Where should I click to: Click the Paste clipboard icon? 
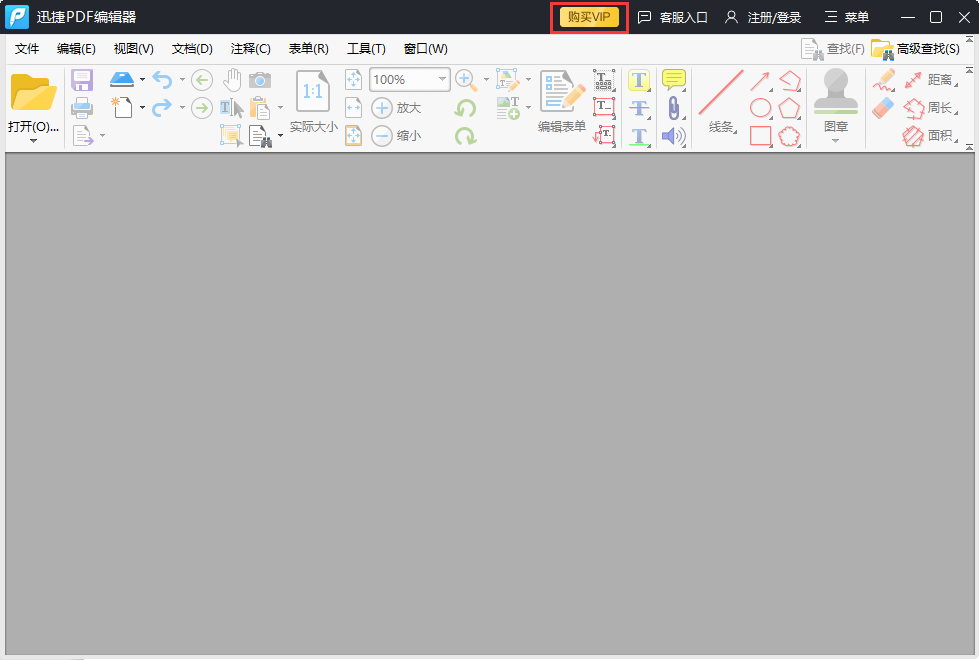[260, 108]
